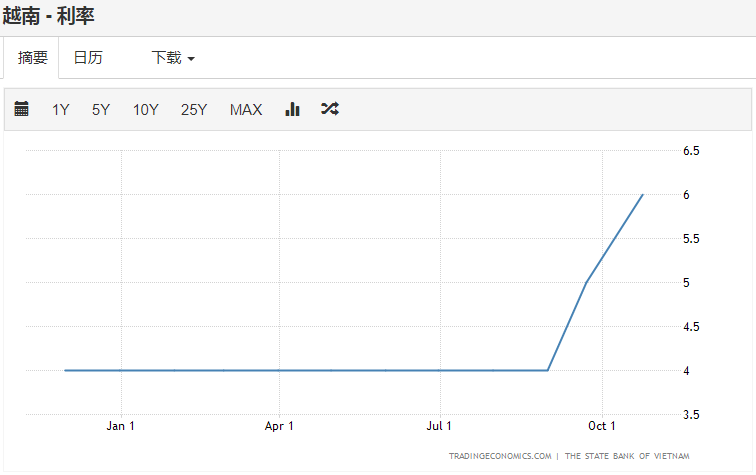Click the 3.5 y-axis value
The image size is (756, 475).
pos(691,415)
